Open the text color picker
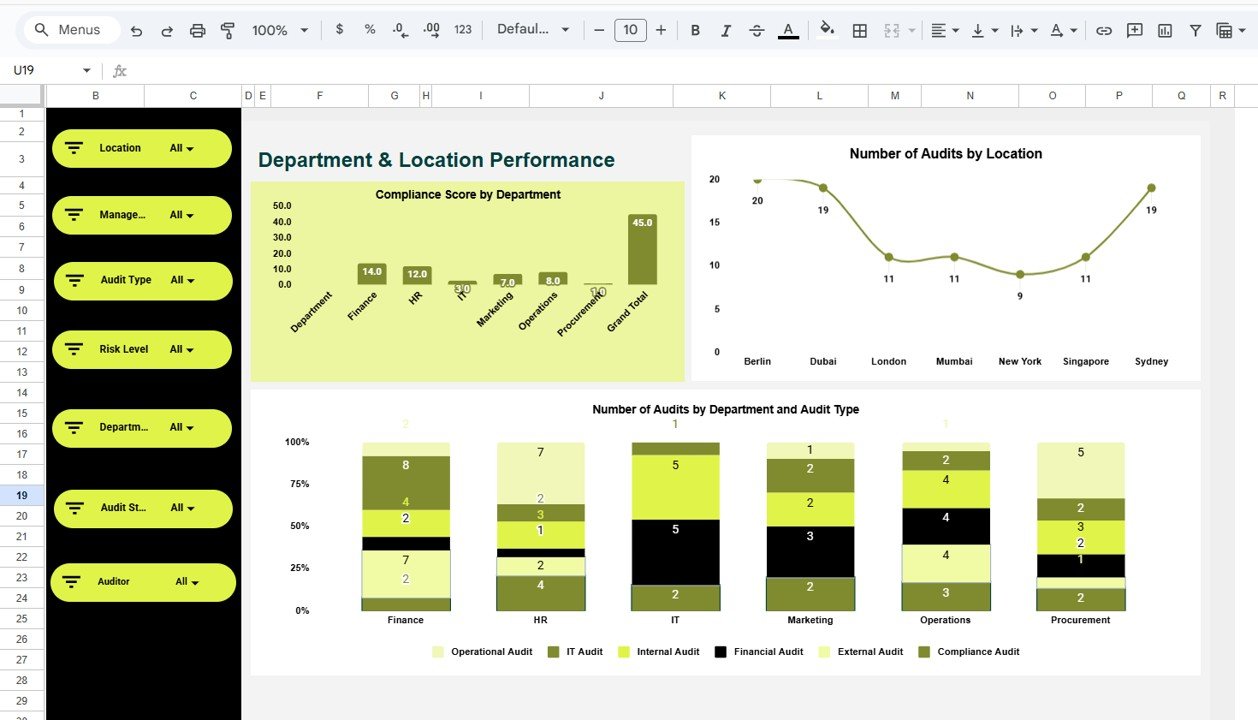 tap(788, 30)
